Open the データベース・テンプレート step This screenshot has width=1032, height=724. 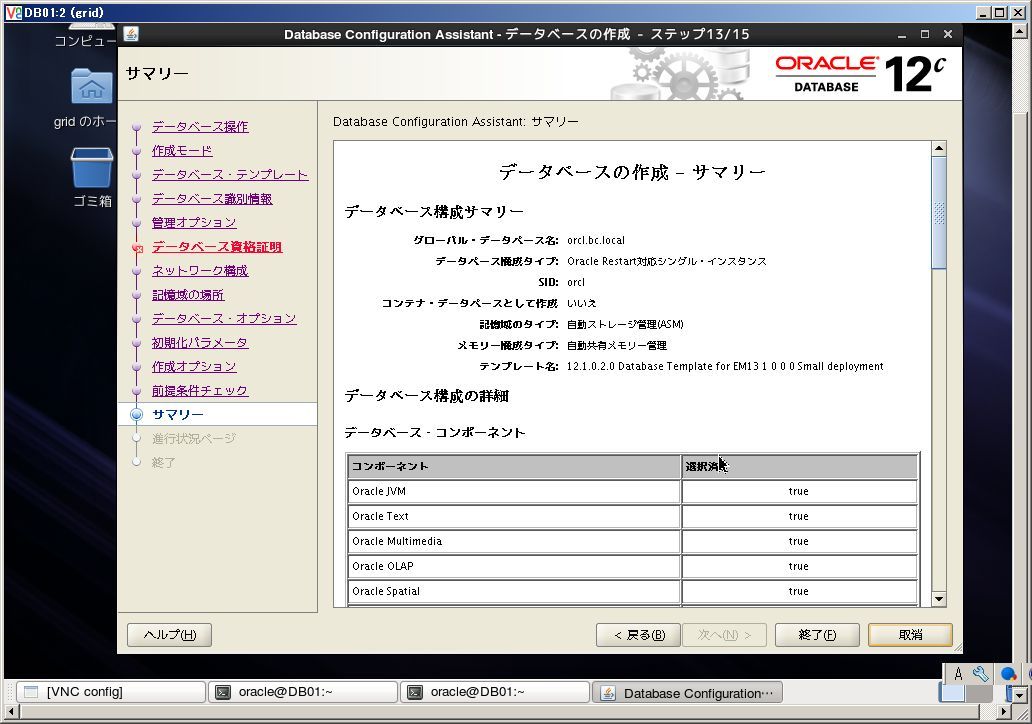click(230, 174)
